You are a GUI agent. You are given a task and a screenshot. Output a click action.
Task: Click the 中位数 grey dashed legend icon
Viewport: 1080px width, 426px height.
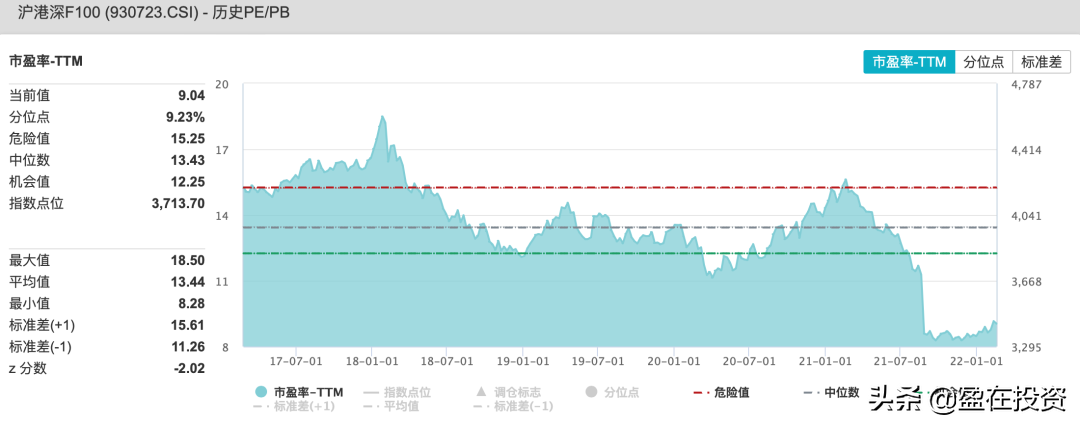pyautogui.click(x=811, y=392)
